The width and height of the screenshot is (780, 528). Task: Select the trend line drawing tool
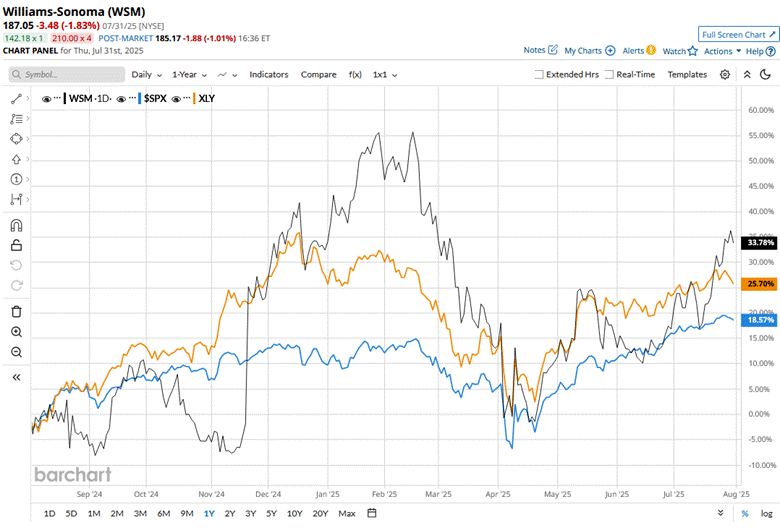16,99
